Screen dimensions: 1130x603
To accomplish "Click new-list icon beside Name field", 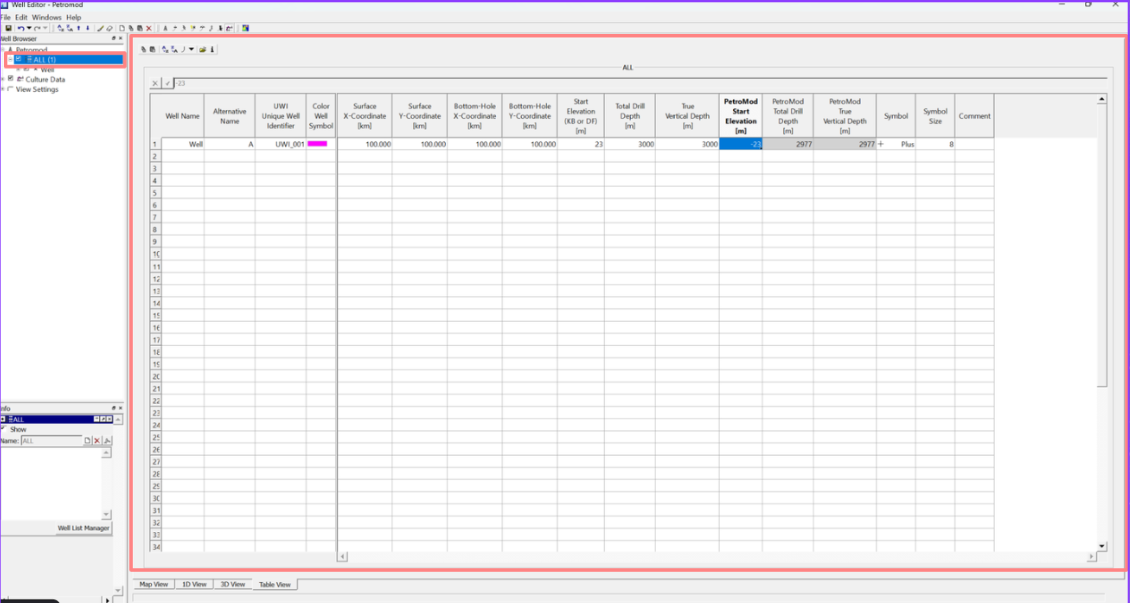I will 87,440.
